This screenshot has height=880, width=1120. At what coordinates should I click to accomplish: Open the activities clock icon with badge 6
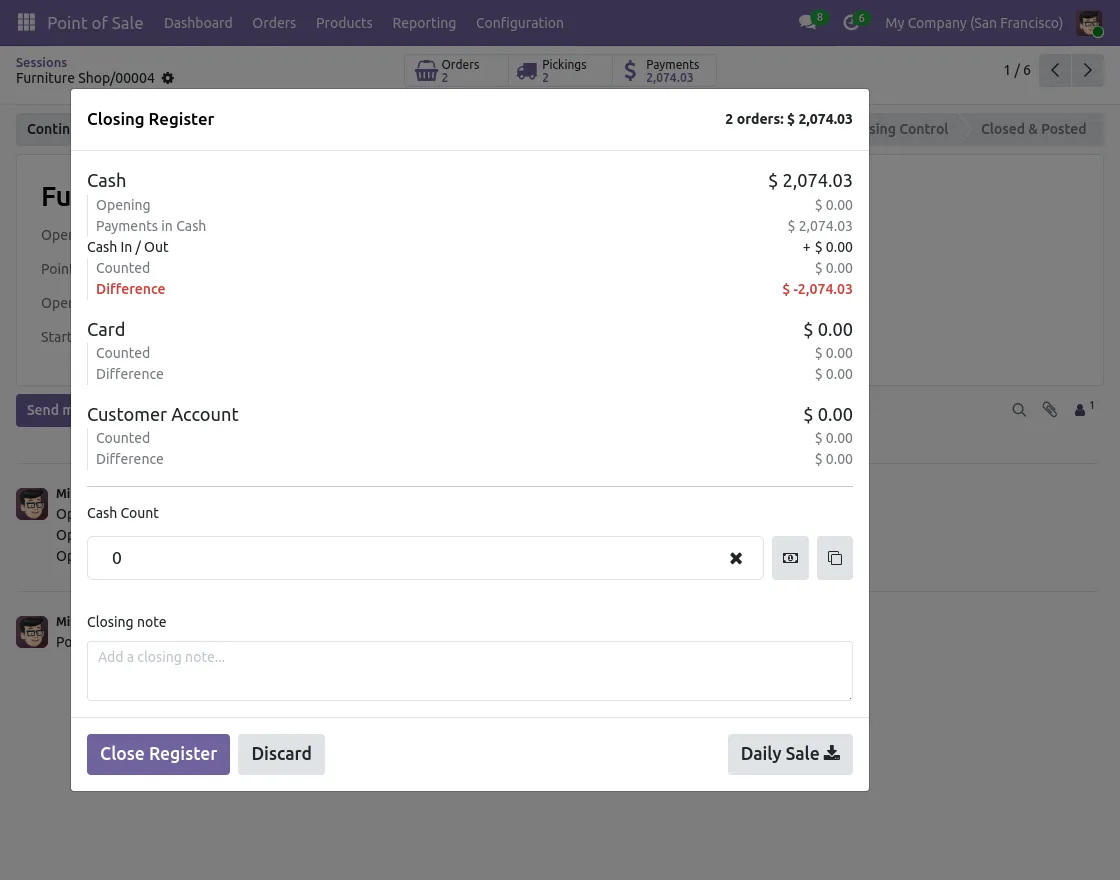[x=851, y=22]
